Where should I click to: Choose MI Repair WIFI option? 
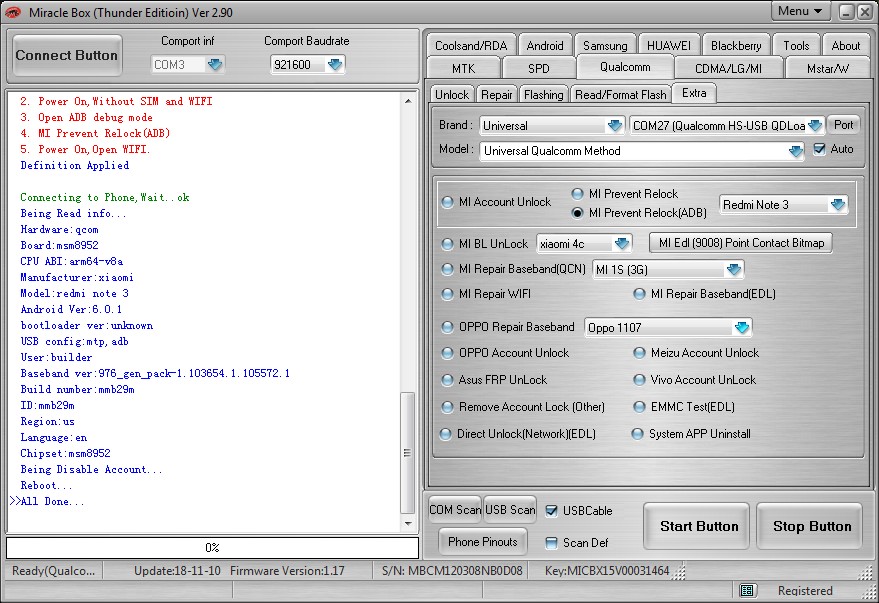447,294
